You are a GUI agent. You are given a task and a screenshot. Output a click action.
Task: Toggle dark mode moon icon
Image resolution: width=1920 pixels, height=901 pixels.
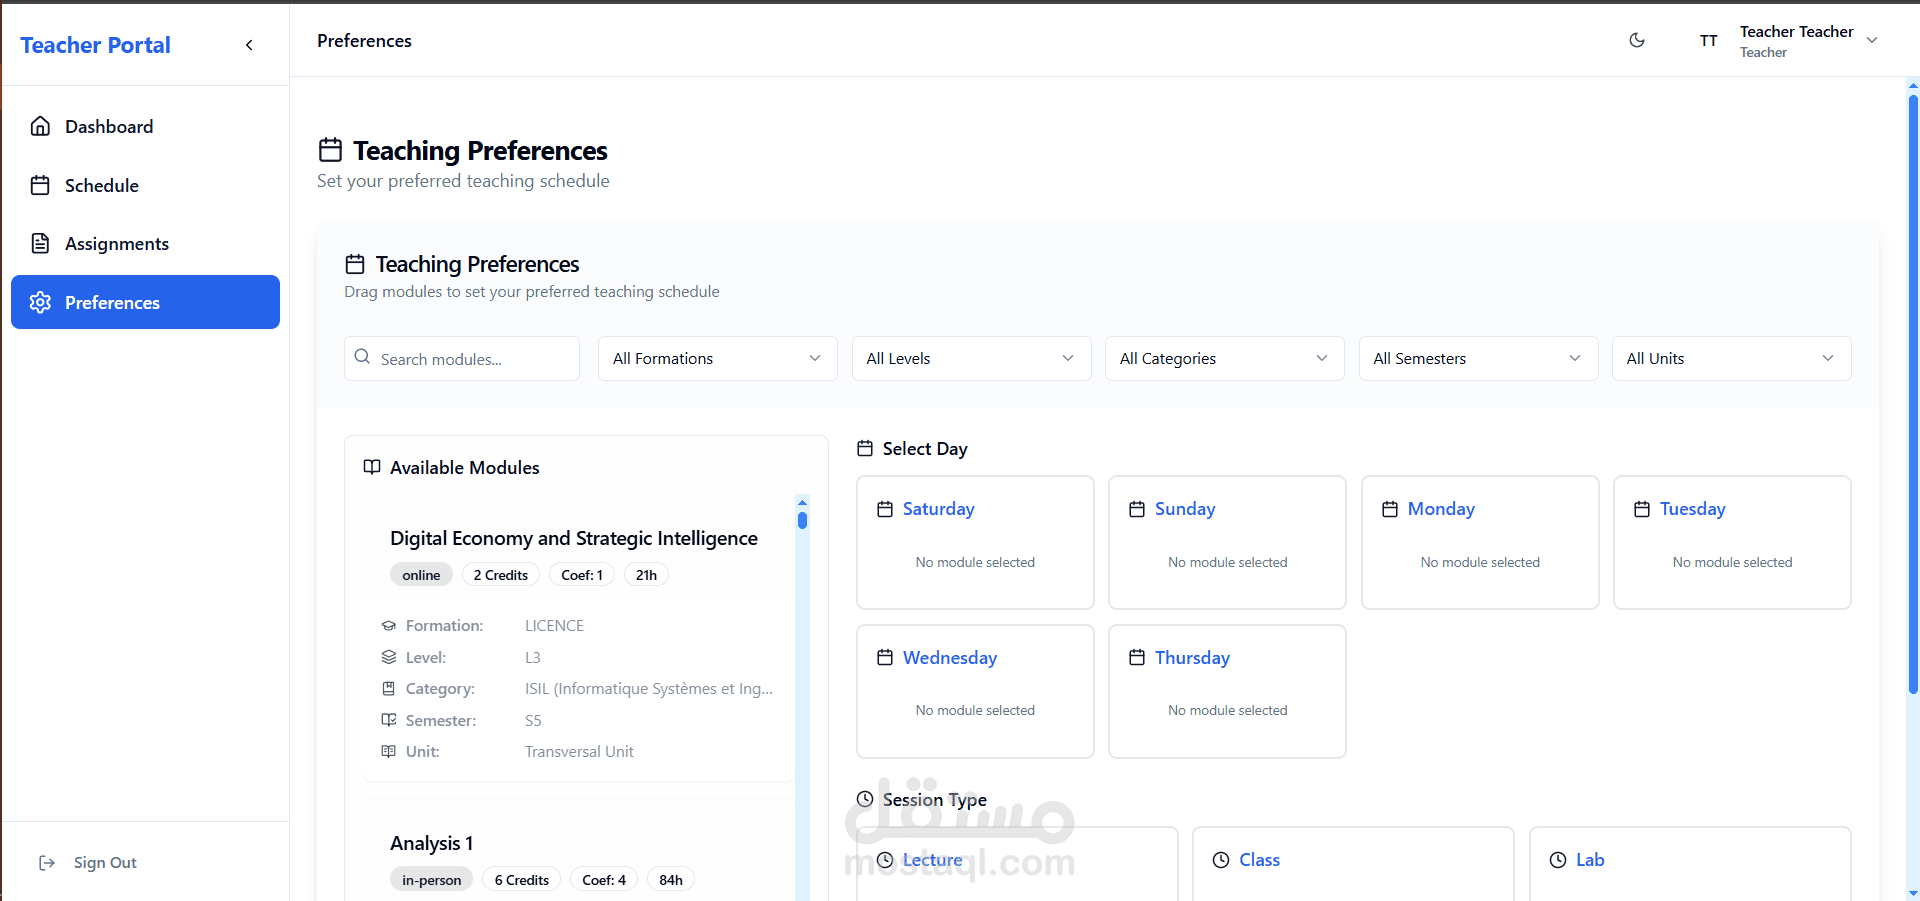(1637, 41)
